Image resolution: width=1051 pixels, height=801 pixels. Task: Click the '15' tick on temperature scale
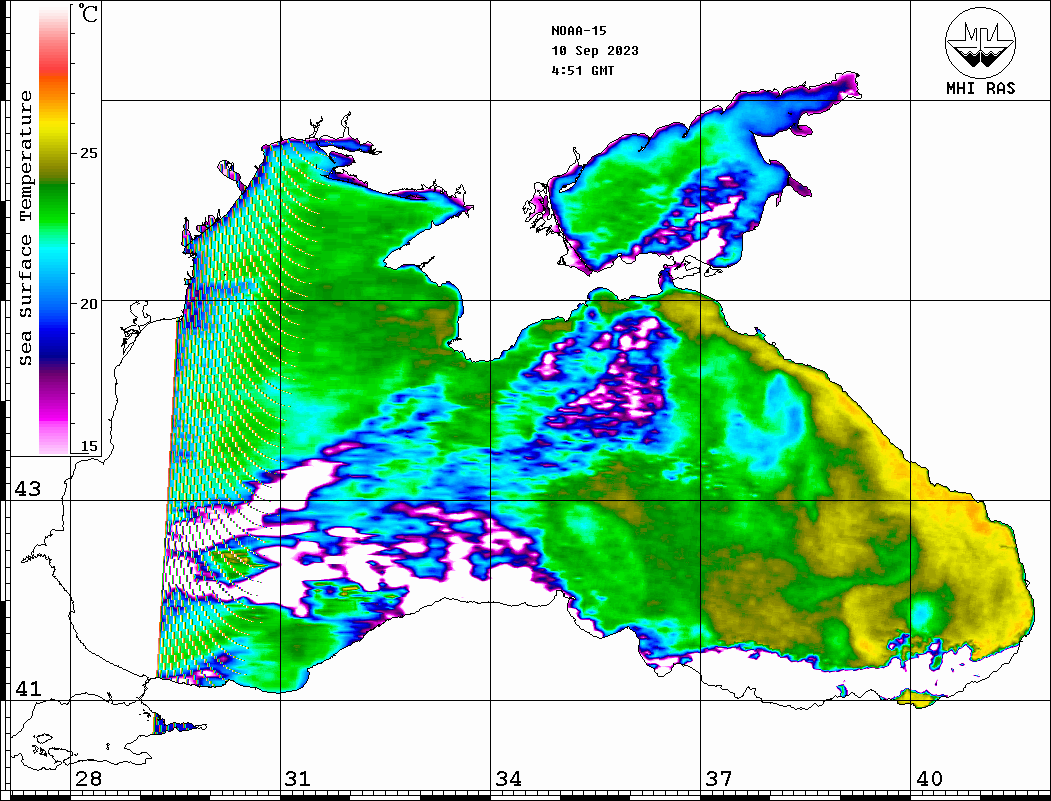click(88, 446)
